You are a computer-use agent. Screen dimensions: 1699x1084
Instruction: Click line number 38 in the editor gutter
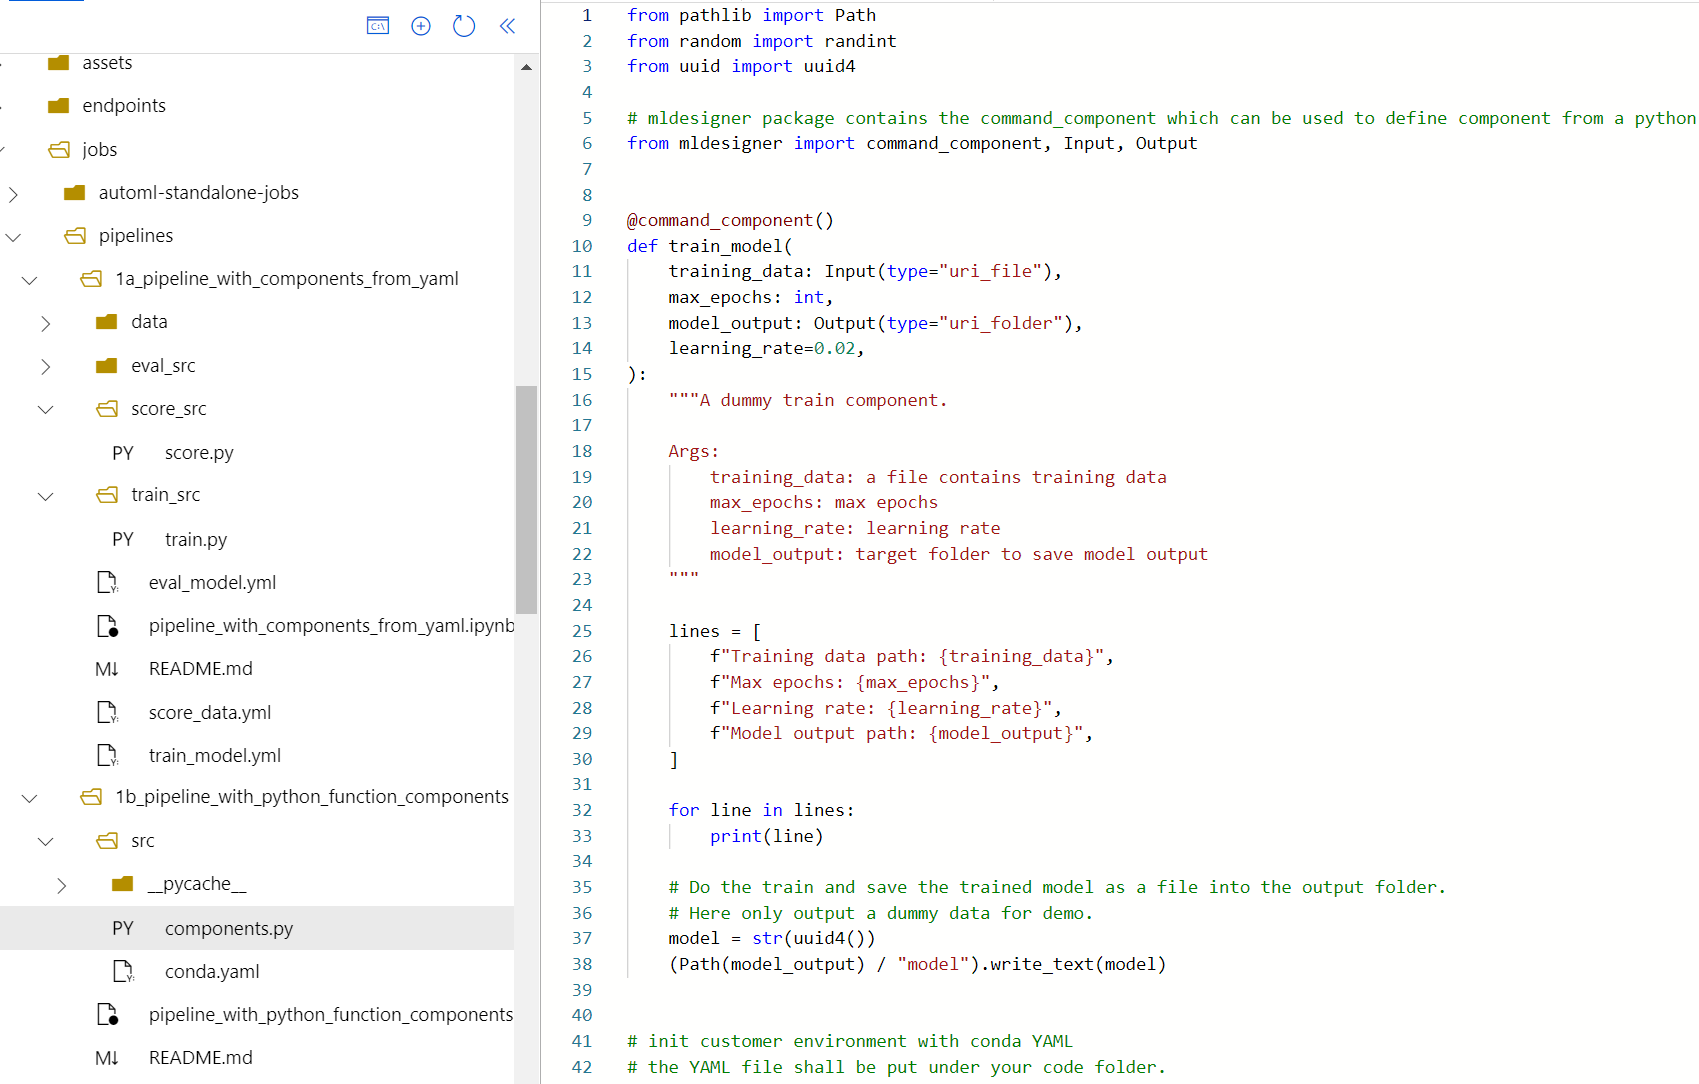click(x=582, y=964)
